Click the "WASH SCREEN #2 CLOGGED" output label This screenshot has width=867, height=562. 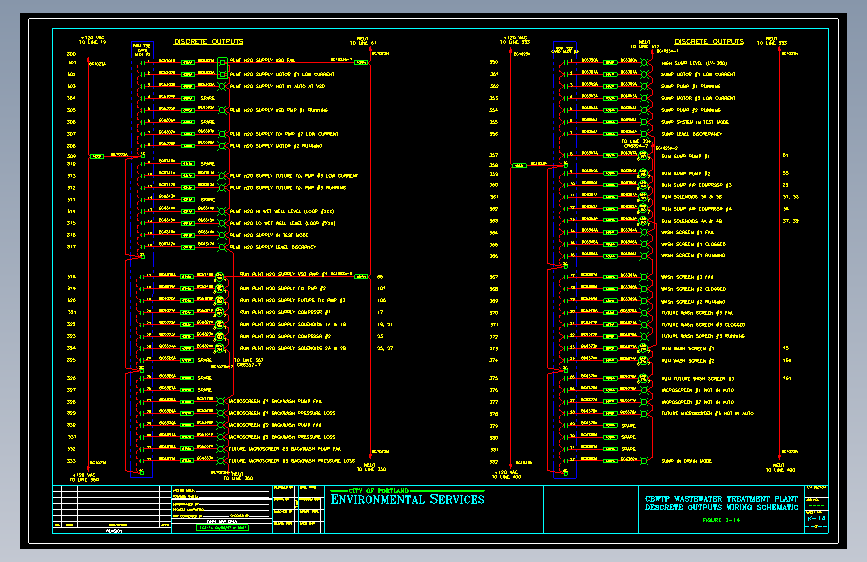pos(693,289)
